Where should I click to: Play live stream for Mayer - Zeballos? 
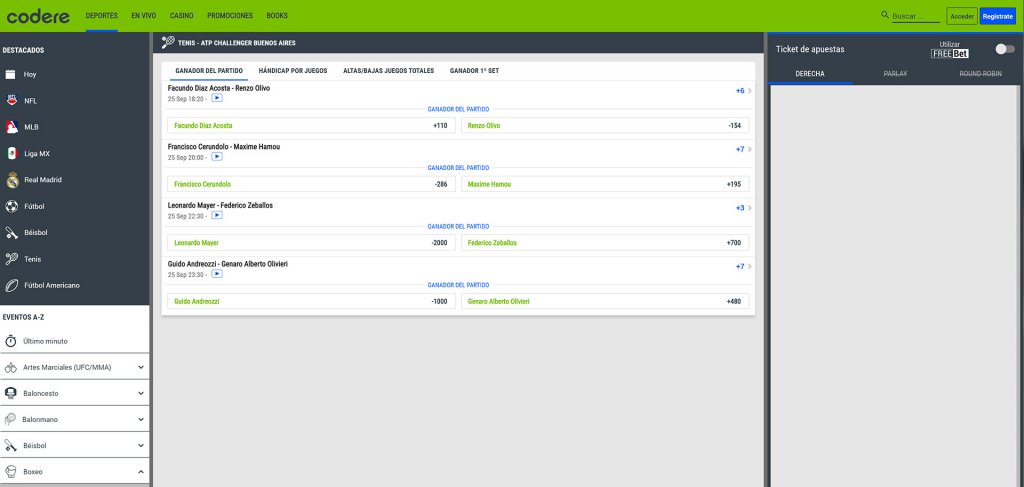coord(217,215)
